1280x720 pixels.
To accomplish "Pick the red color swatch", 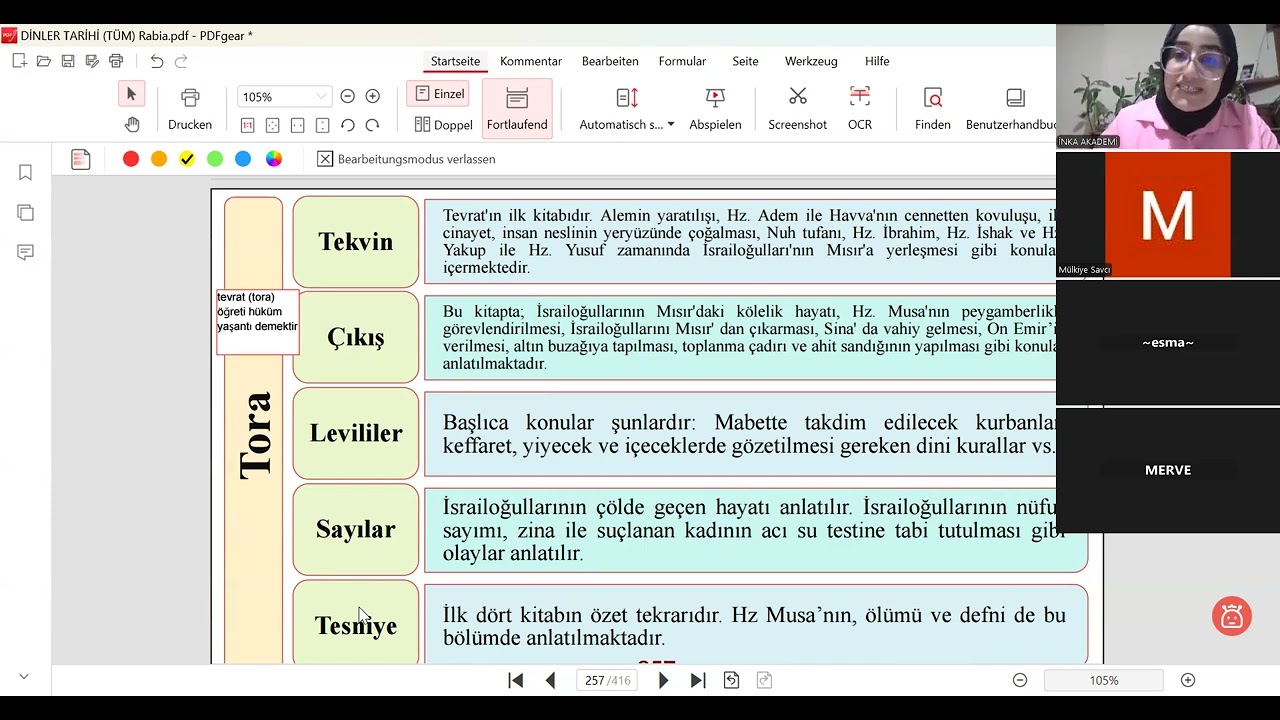I will (x=131, y=159).
